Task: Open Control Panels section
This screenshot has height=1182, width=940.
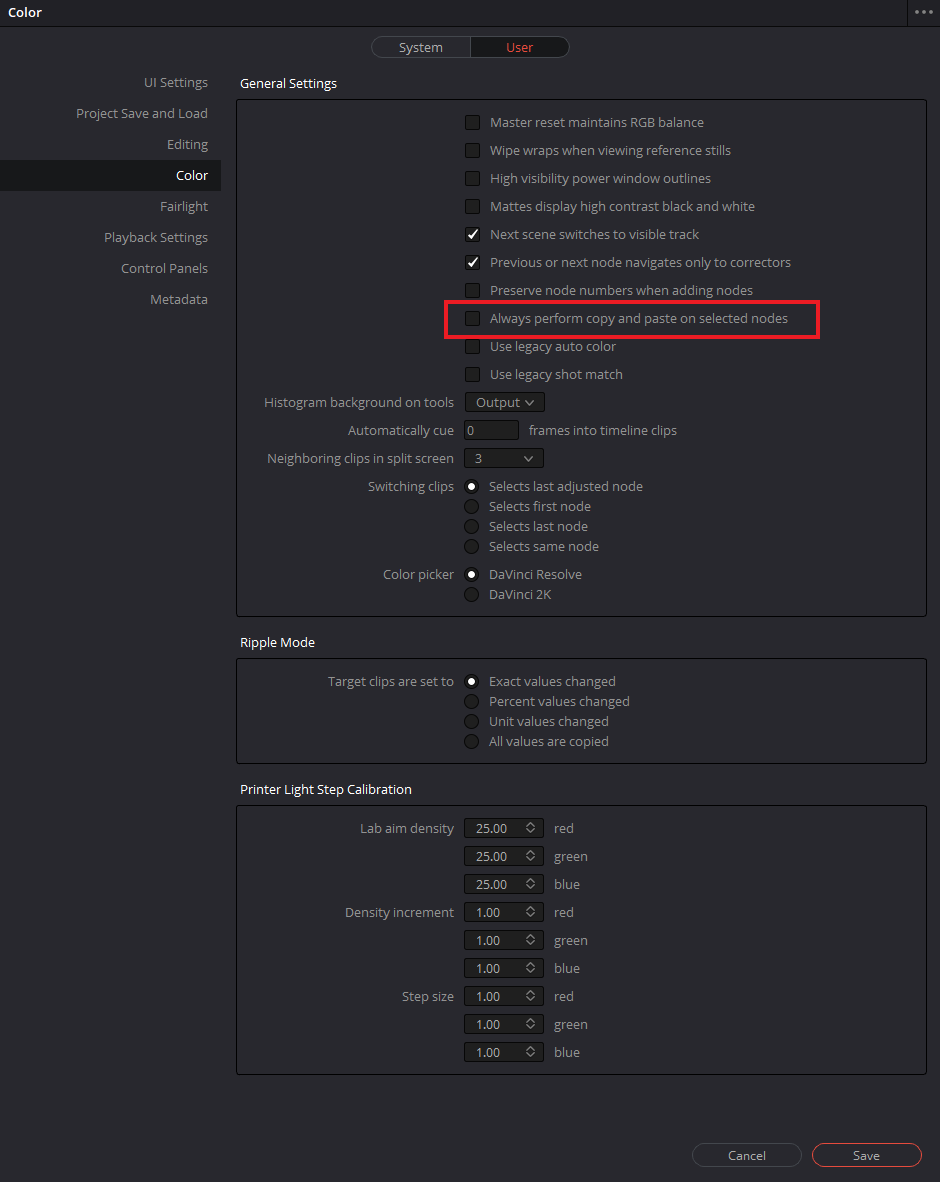Action: [x=164, y=268]
